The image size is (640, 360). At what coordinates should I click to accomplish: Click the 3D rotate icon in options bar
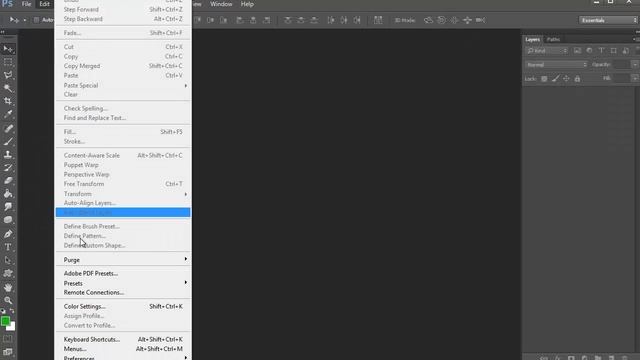click(428, 20)
